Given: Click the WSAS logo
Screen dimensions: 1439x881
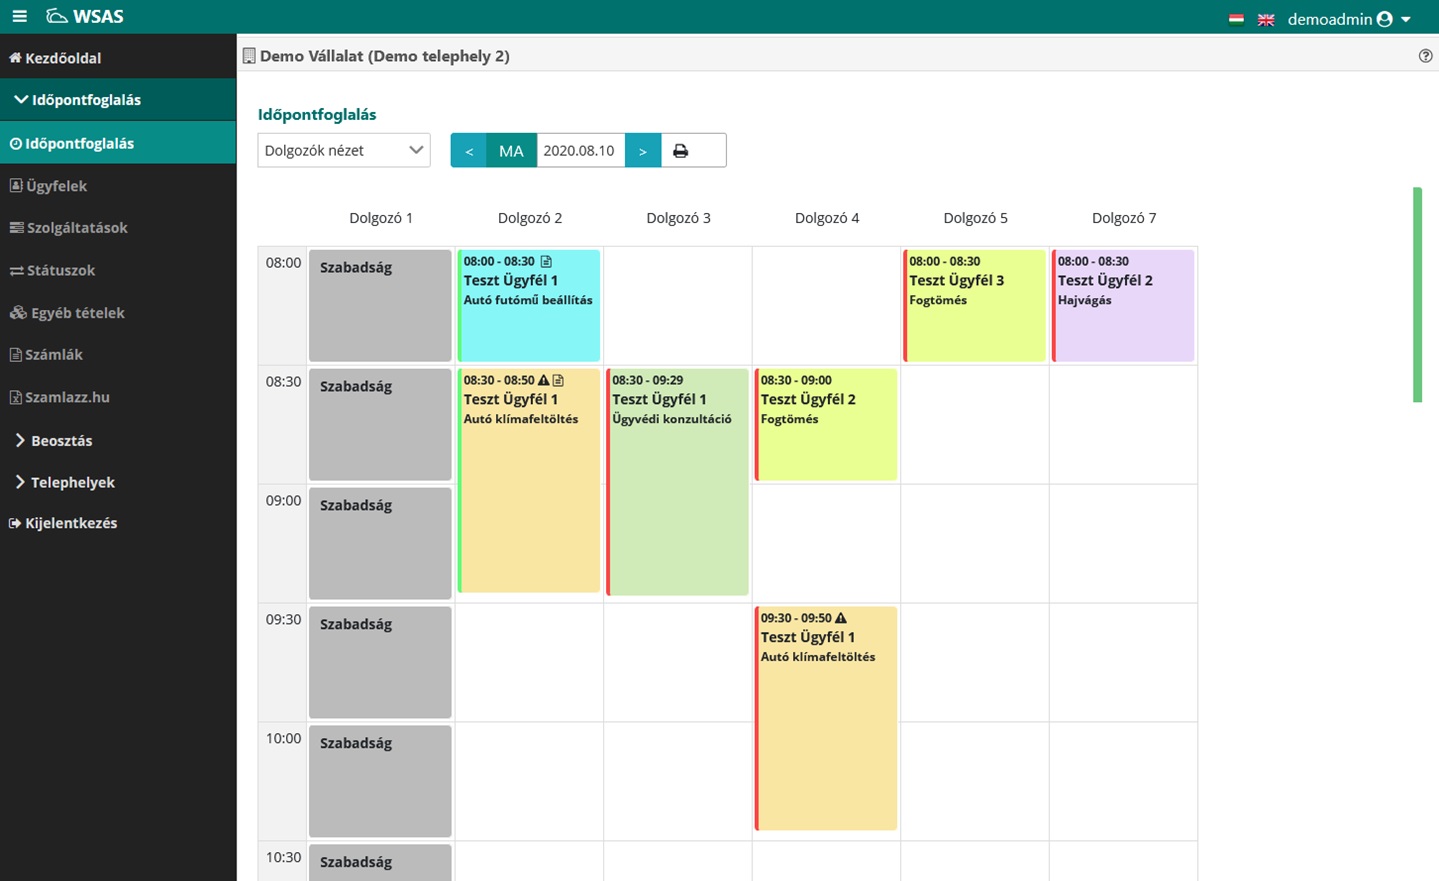Looking at the screenshot, I should (85, 16).
